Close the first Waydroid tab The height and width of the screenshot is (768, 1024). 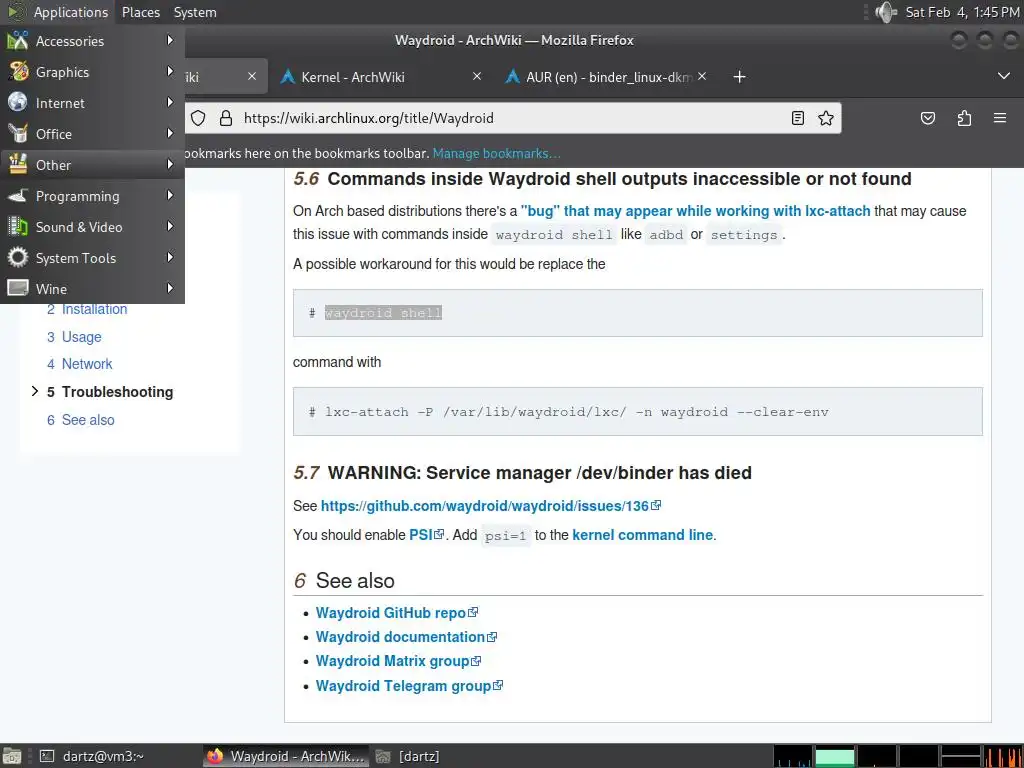tap(251, 76)
